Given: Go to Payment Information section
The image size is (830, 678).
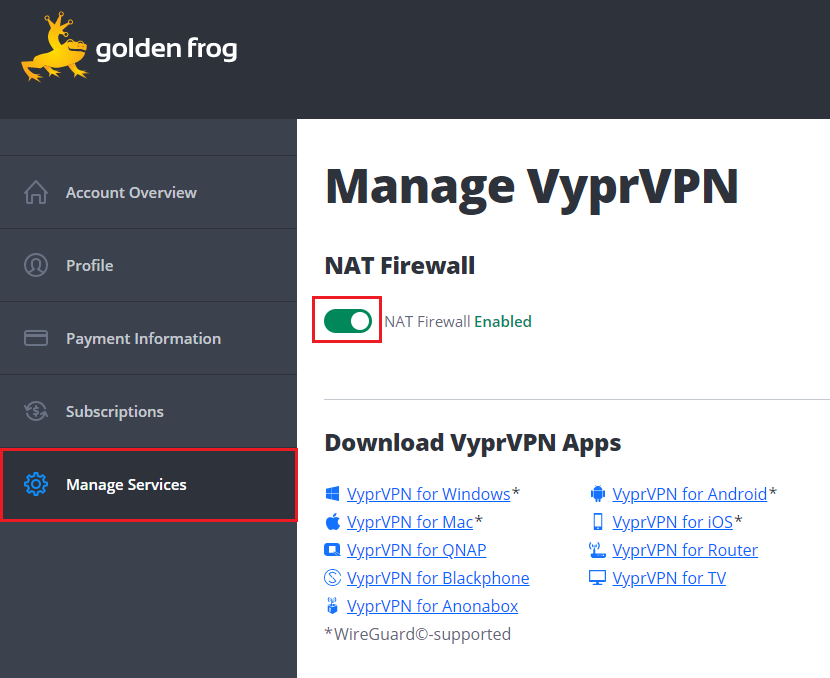Looking at the screenshot, I should click(143, 338).
